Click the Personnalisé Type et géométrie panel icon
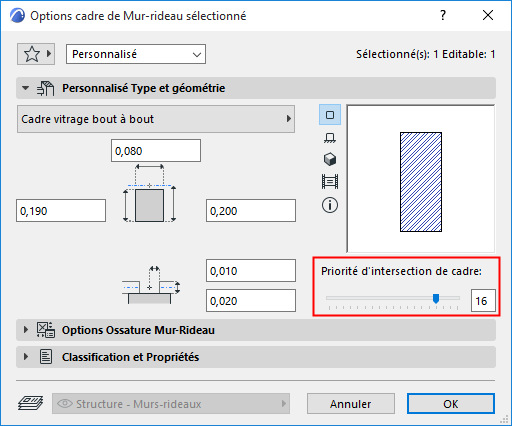The image size is (512, 426). tap(46, 88)
